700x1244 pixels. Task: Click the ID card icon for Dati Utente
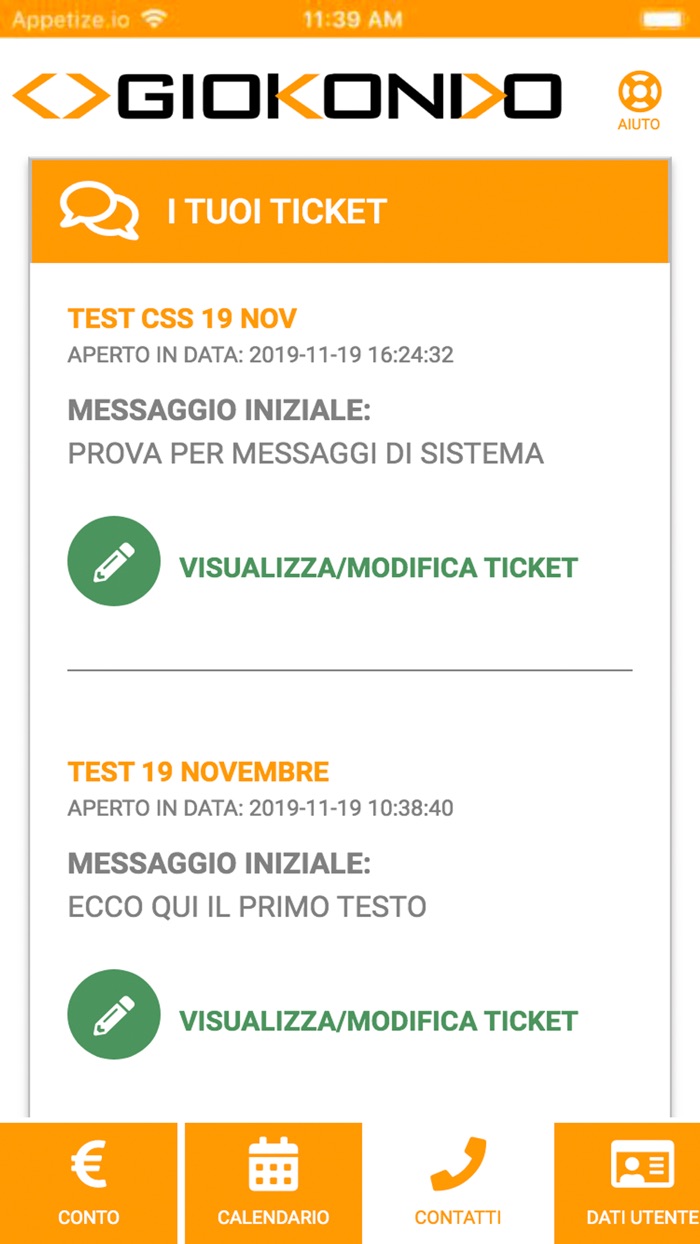click(x=641, y=1165)
